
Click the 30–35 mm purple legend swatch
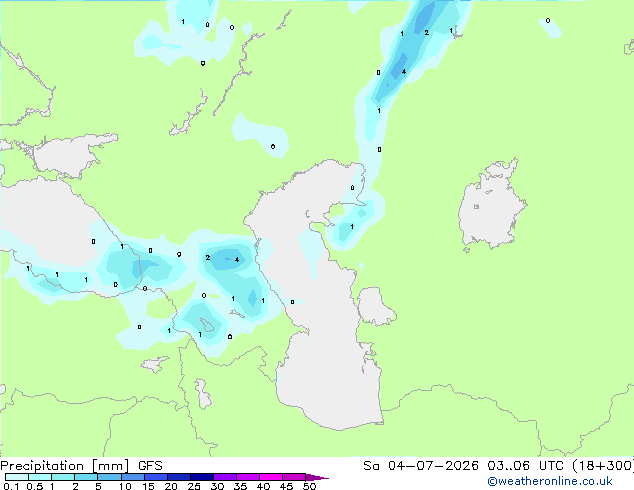[224, 477]
